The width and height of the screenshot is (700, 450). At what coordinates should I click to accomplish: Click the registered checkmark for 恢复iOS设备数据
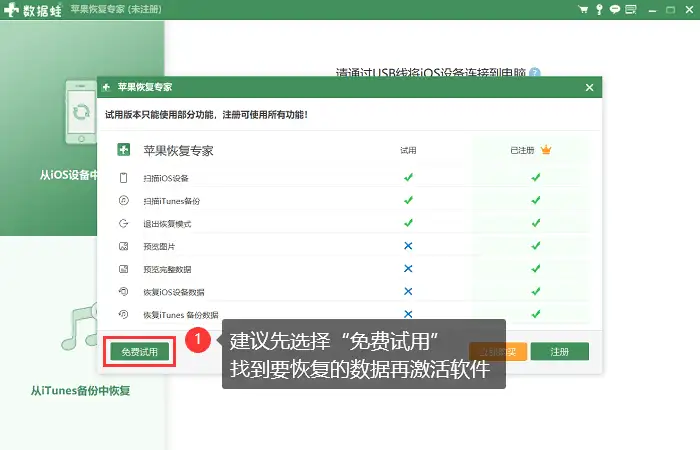point(536,291)
